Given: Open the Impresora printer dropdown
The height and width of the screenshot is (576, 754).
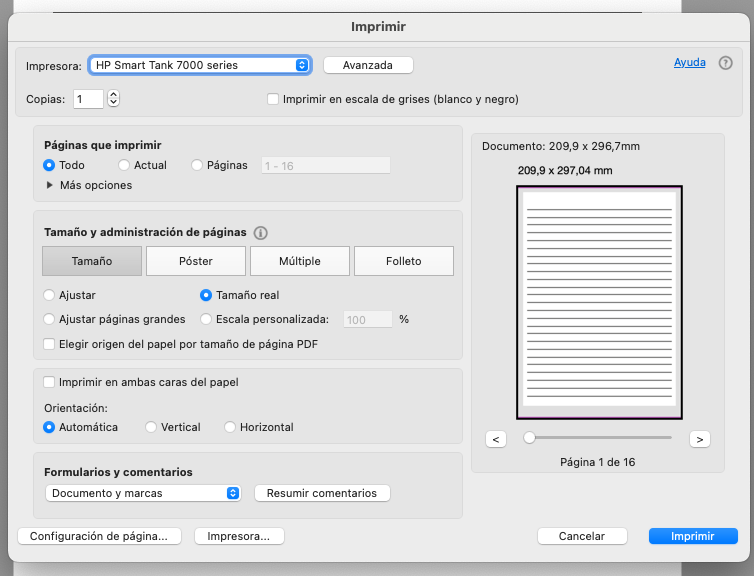Looking at the screenshot, I should (x=200, y=65).
